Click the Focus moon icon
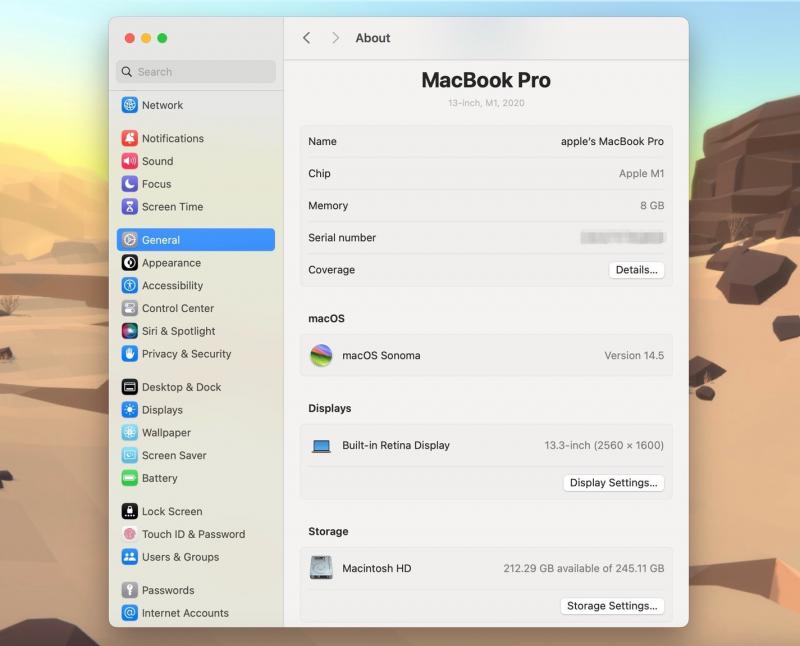This screenshot has height=646, width=800. point(130,184)
